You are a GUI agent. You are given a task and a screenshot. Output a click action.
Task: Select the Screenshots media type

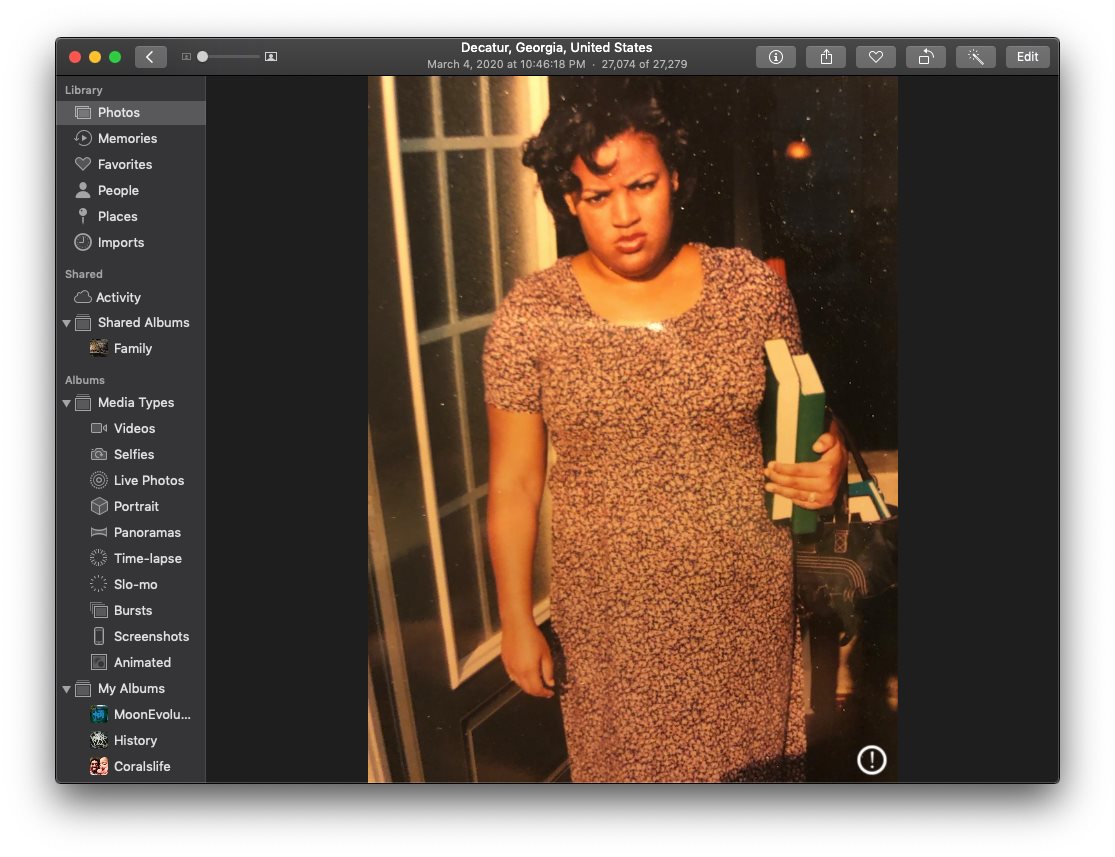(x=151, y=637)
